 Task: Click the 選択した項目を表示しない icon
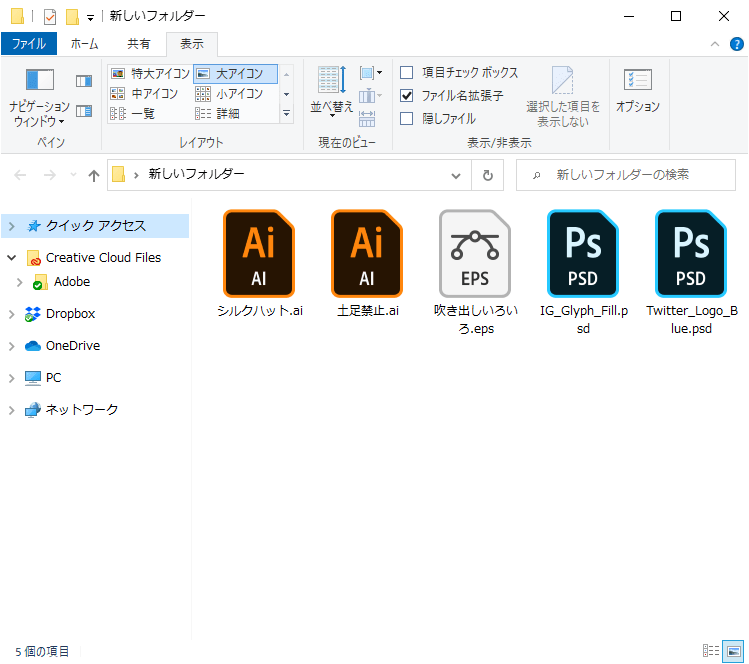(563, 80)
